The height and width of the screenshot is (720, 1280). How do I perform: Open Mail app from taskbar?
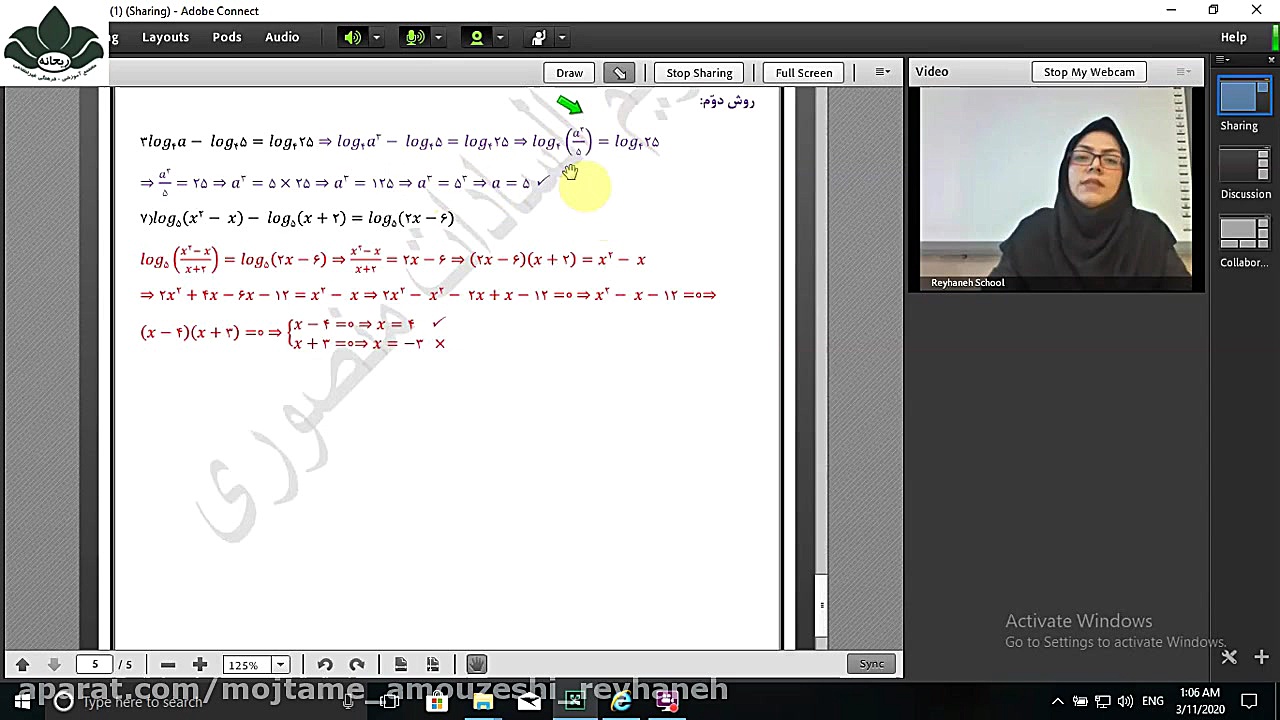[529, 702]
